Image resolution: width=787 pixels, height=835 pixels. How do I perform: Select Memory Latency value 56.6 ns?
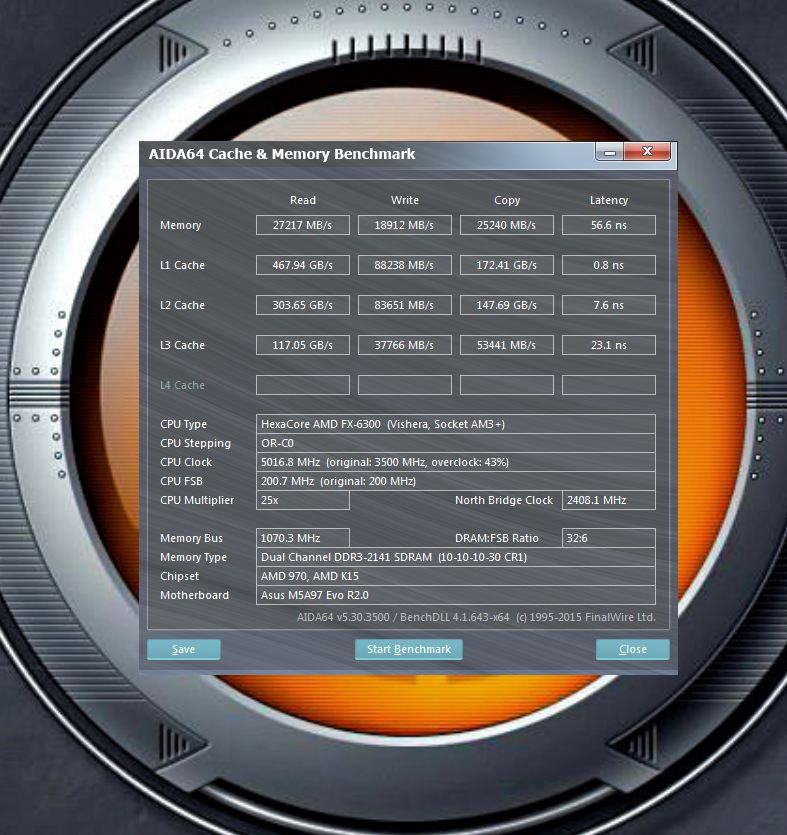[x=609, y=225]
